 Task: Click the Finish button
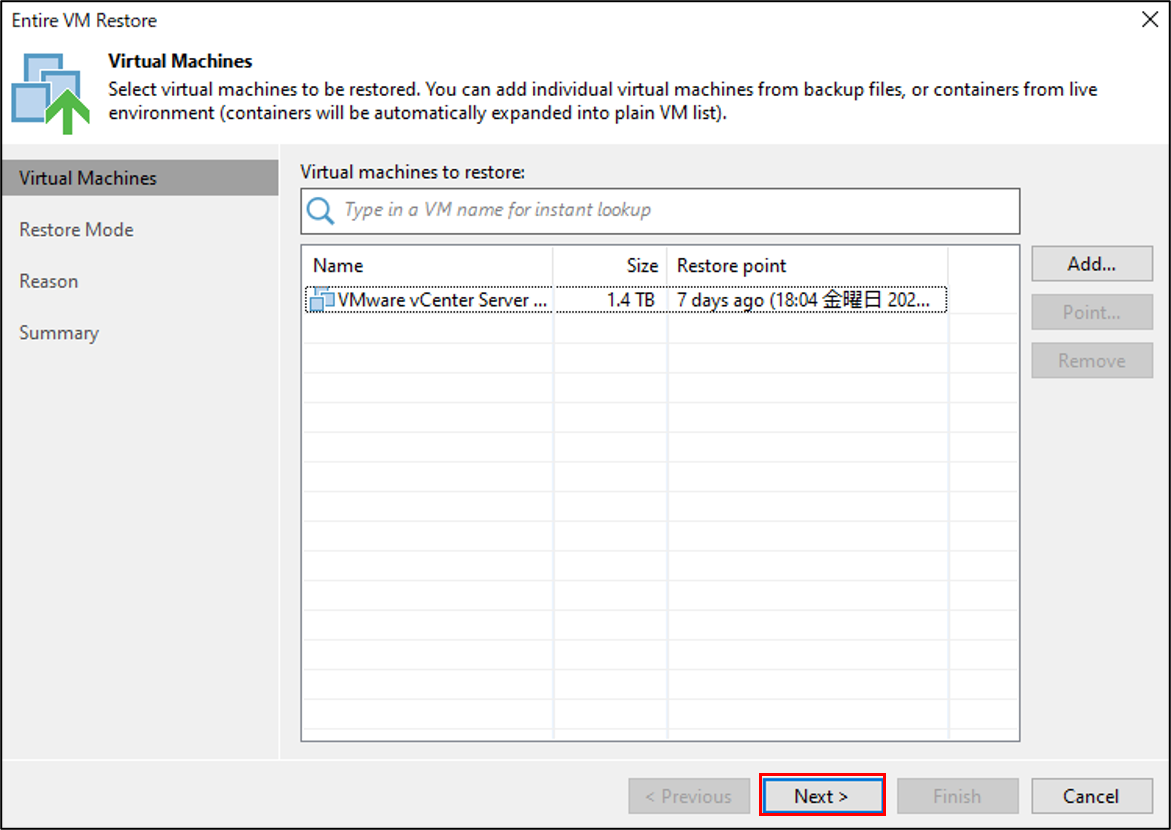pyautogui.click(x=957, y=796)
